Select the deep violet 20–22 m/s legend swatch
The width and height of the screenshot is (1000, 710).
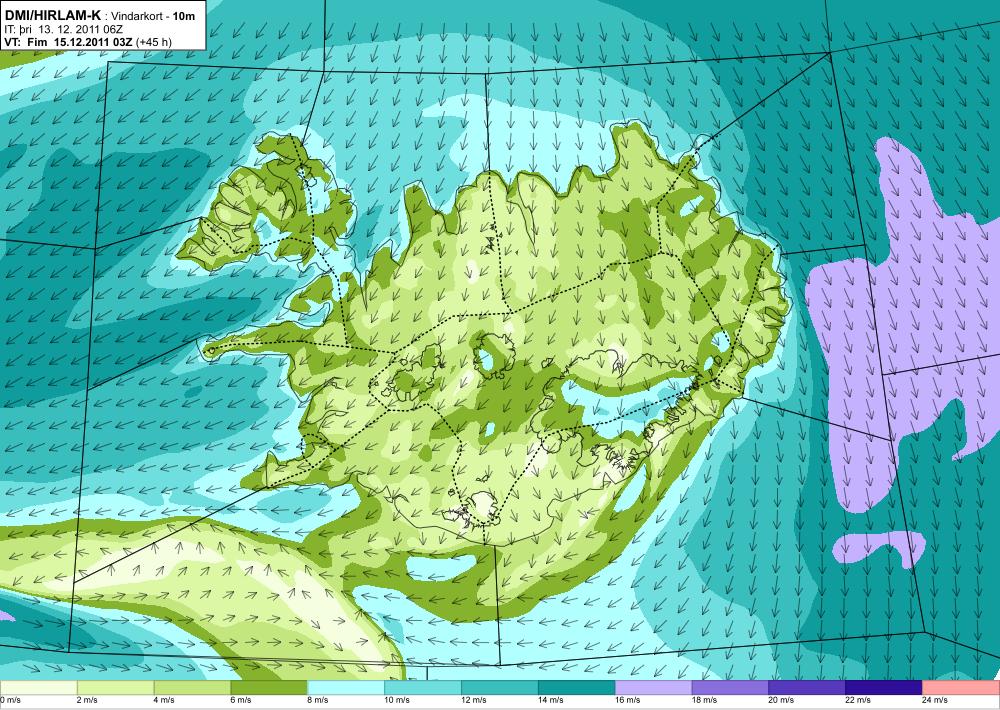click(807, 688)
